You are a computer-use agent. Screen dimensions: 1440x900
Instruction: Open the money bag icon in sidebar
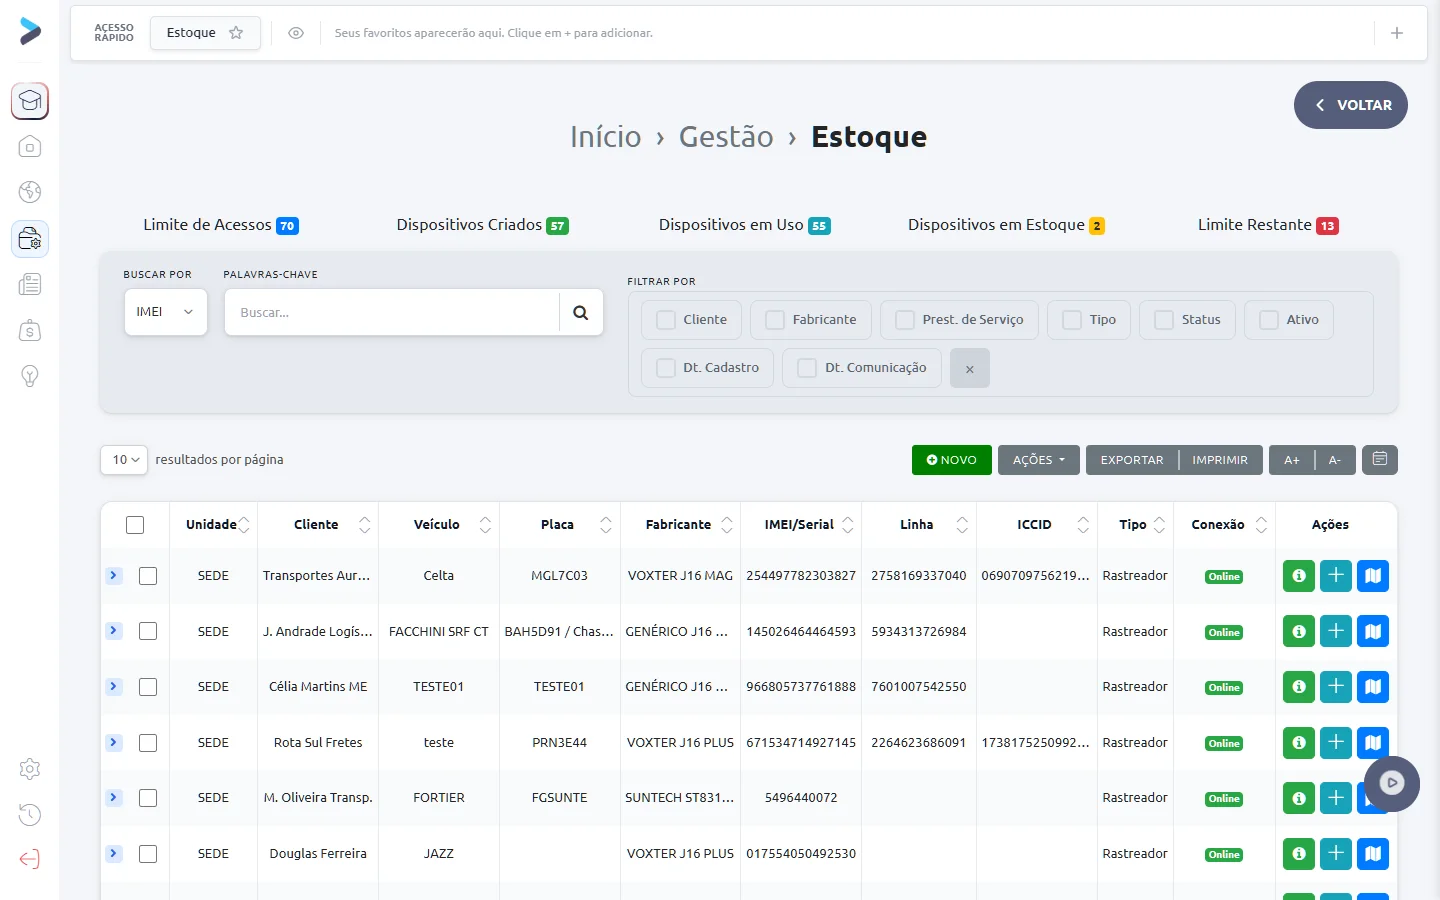pyautogui.click(x=30, y=330)
